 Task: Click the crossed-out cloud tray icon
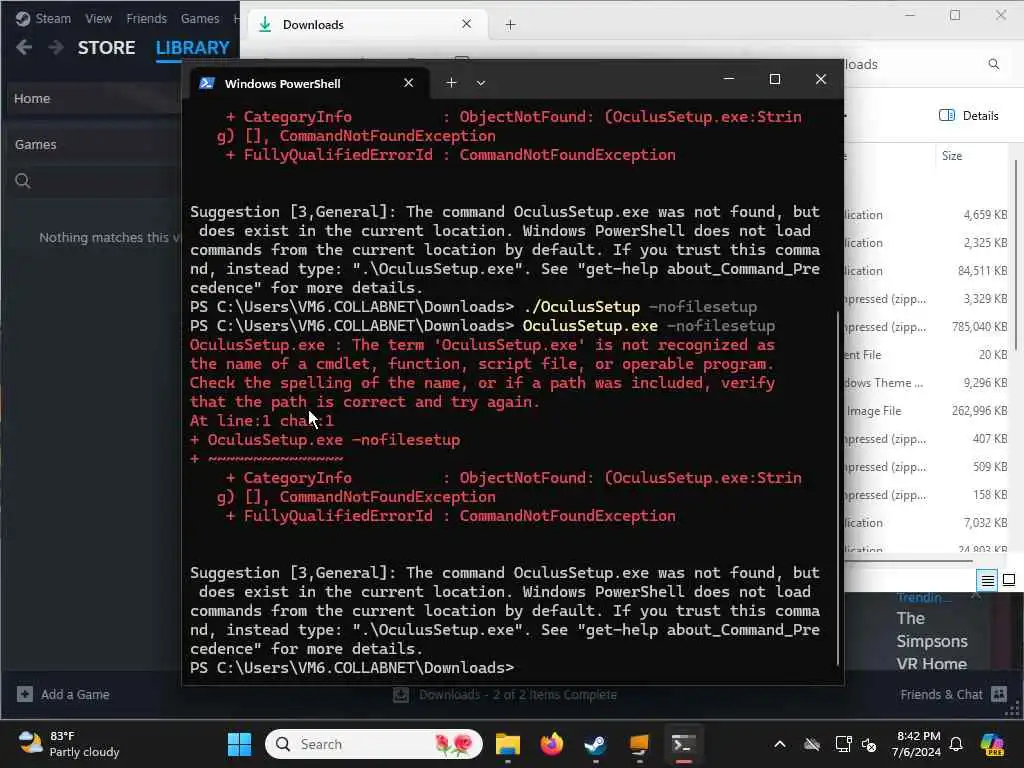pos(811,744)
